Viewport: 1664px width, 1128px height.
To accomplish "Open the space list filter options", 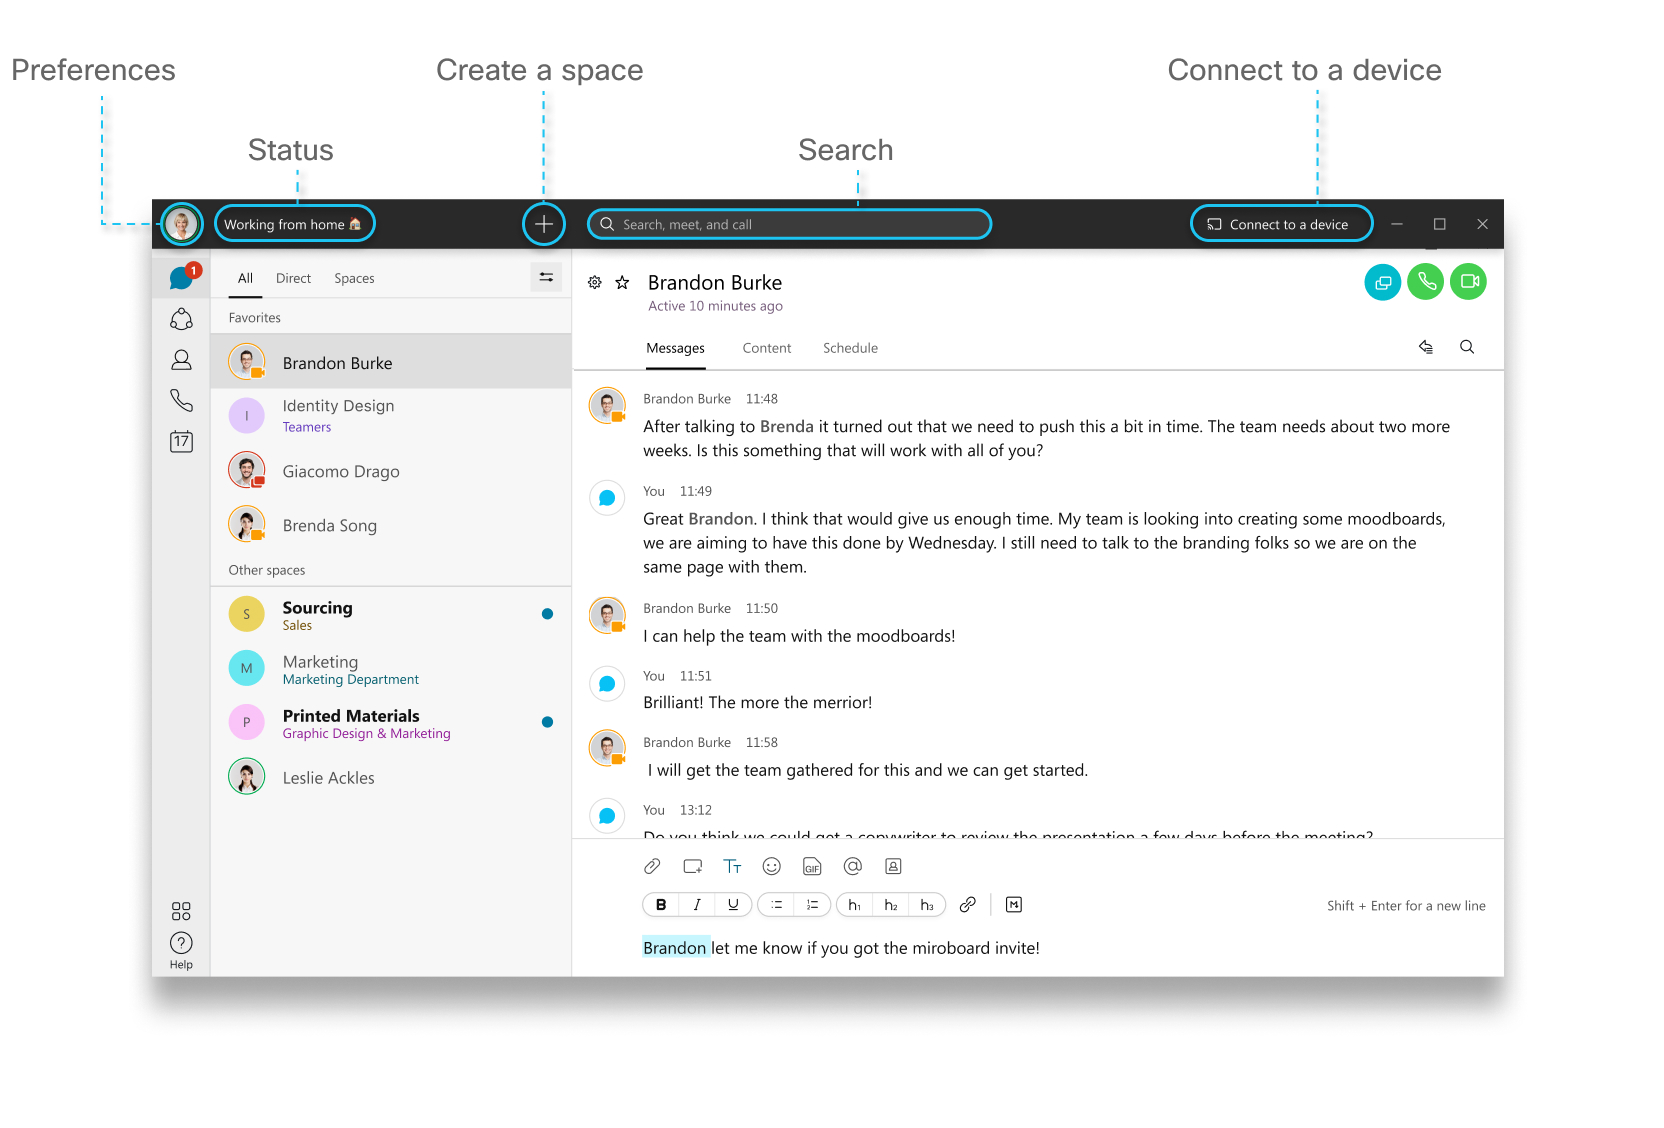I will (546, 277).
